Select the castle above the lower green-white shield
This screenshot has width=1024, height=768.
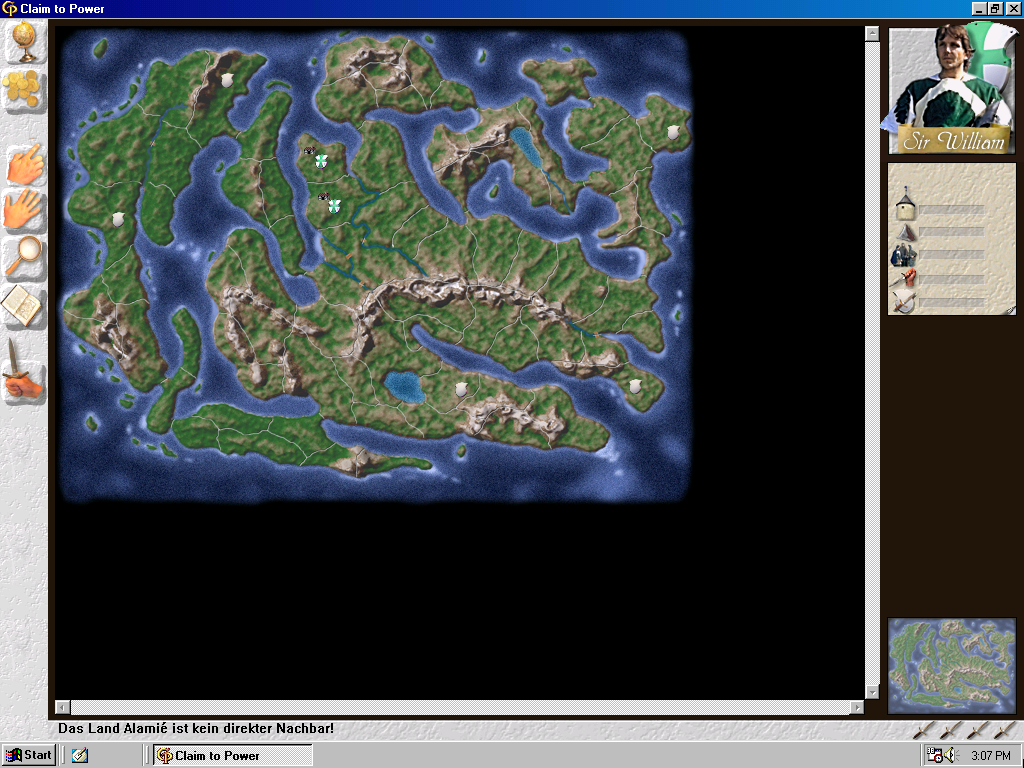pyautogui.click(x=323, y=196)
